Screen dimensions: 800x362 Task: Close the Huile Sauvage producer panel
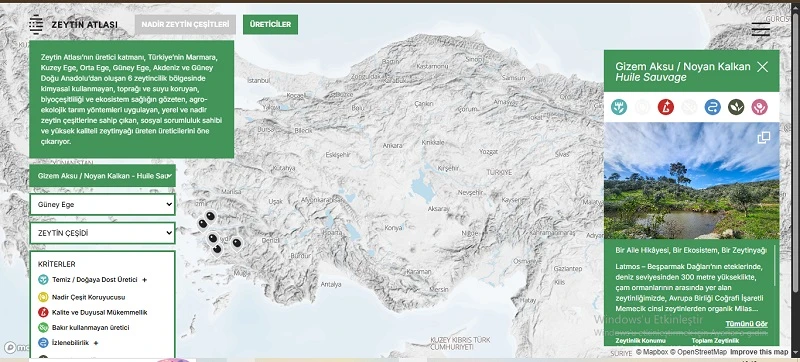click(x=762, y=67)
